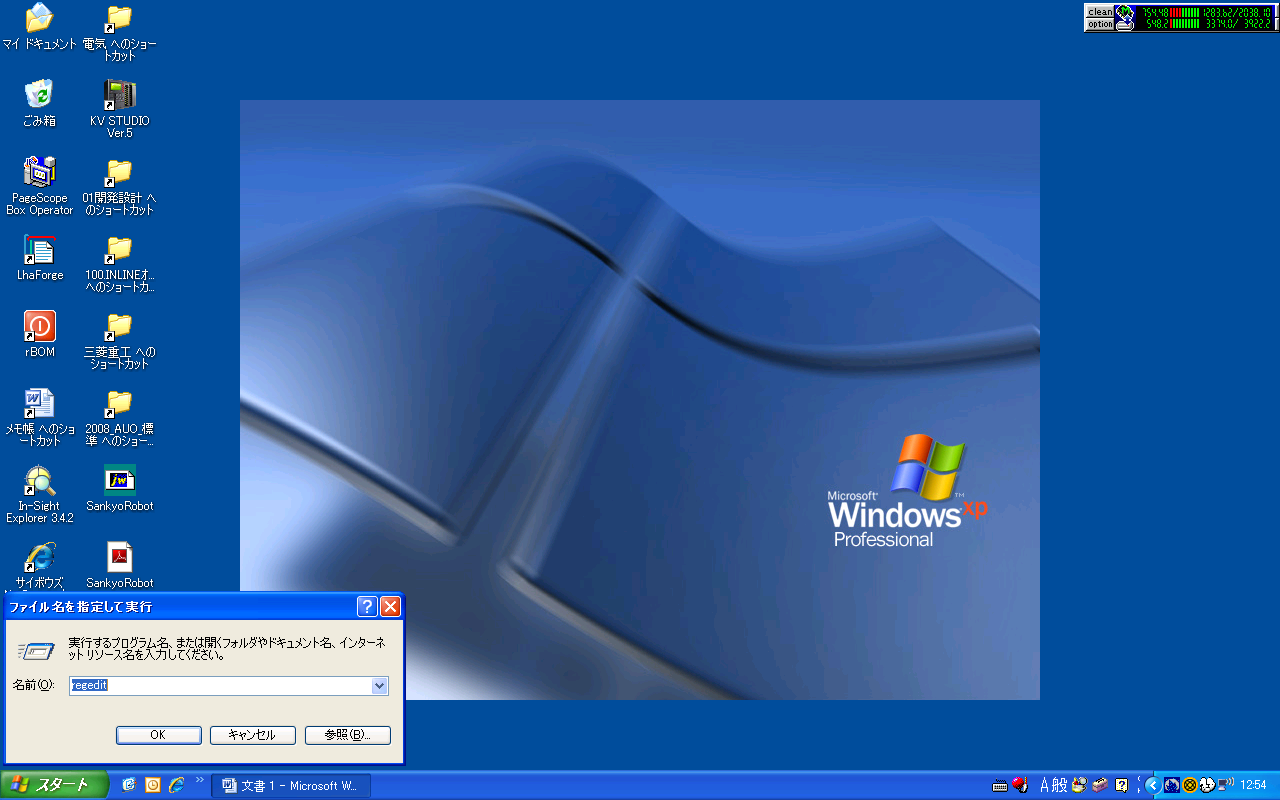Click the IME input mode A indicator
The width and height of the screenshot is (1280, 800).
click(x=1046, y=786)
